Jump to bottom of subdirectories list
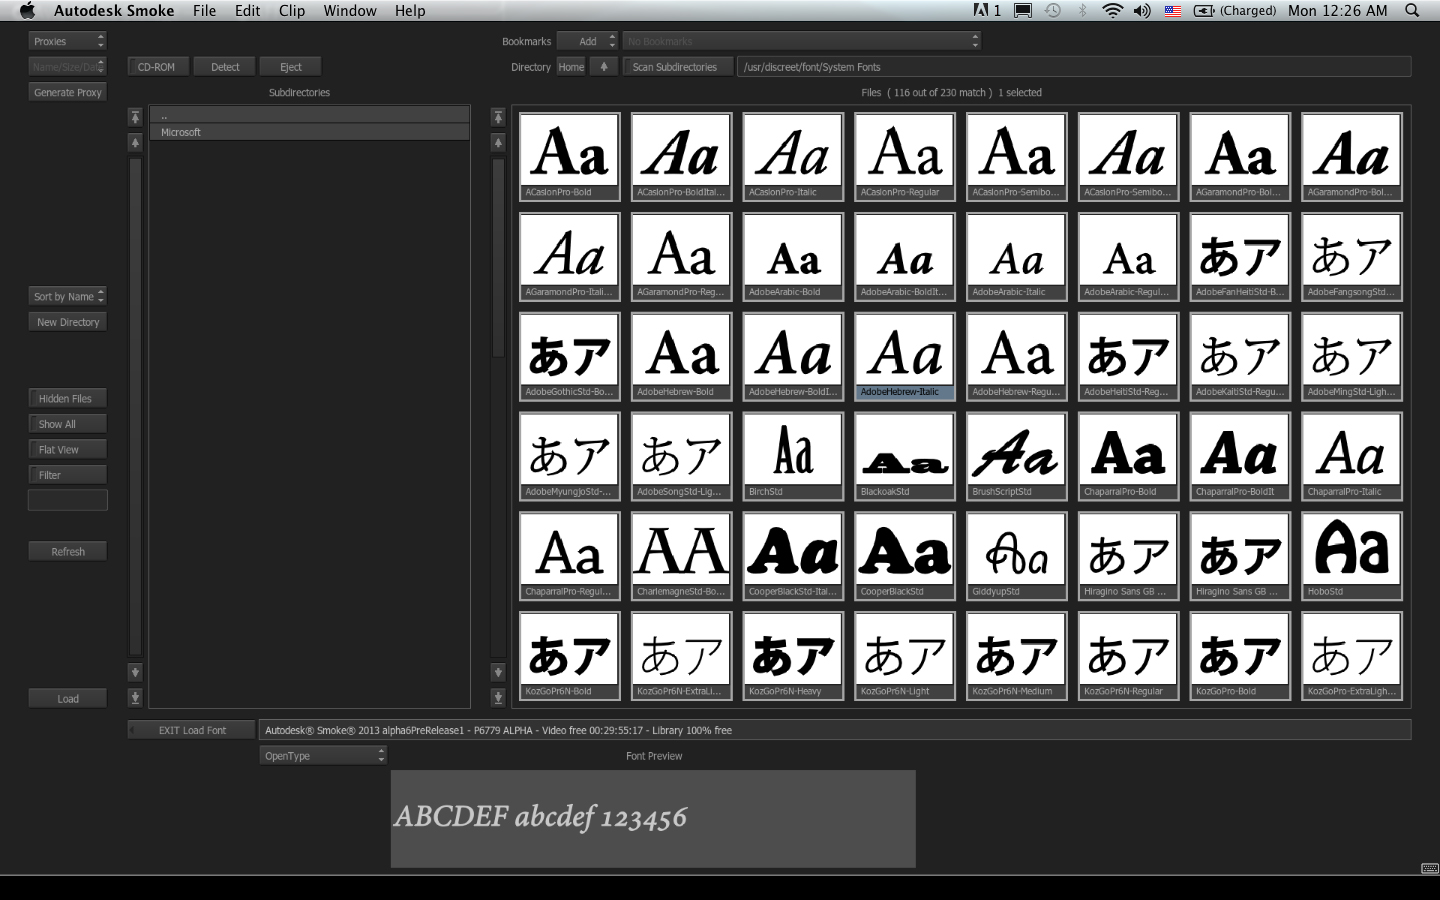The width and height of the screenshot is (1440, 900). click(x=135, y=697)
